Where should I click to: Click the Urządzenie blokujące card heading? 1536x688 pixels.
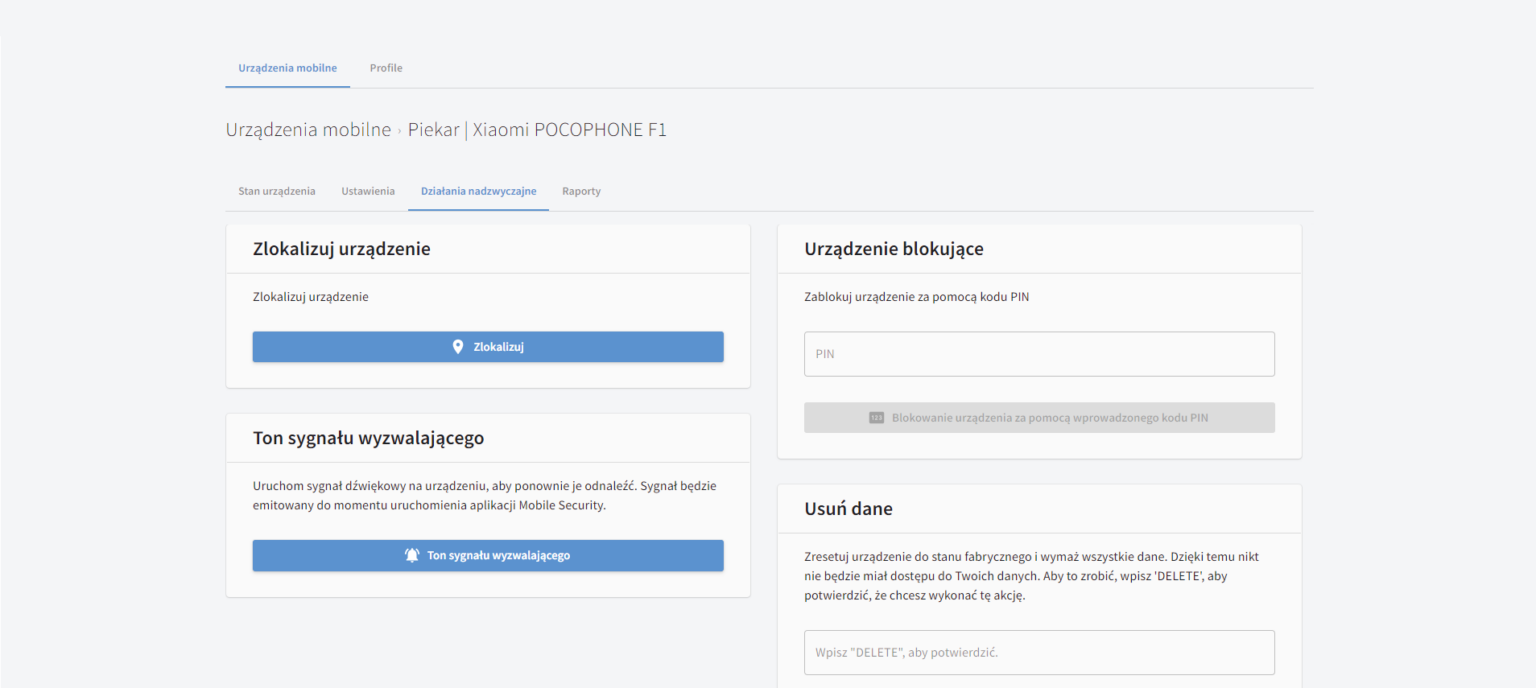(x=893, y=249)
